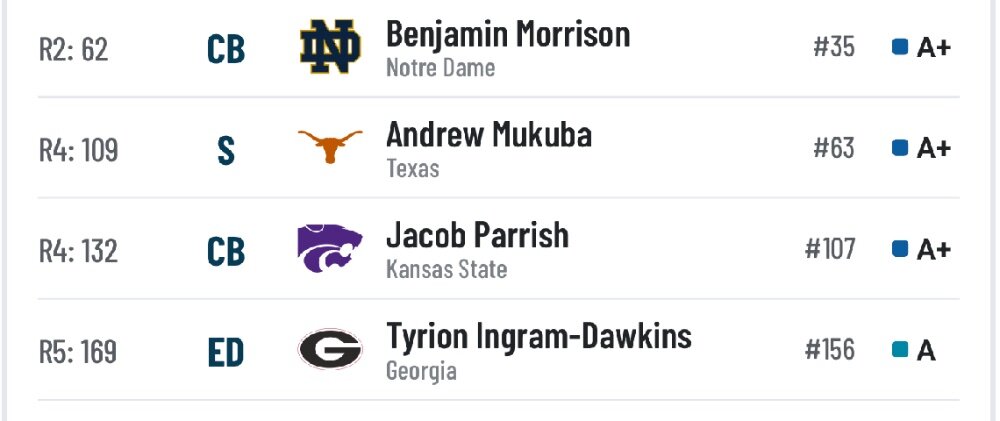Click the #107 rank for Jacob Parrish

coord(830,249)
